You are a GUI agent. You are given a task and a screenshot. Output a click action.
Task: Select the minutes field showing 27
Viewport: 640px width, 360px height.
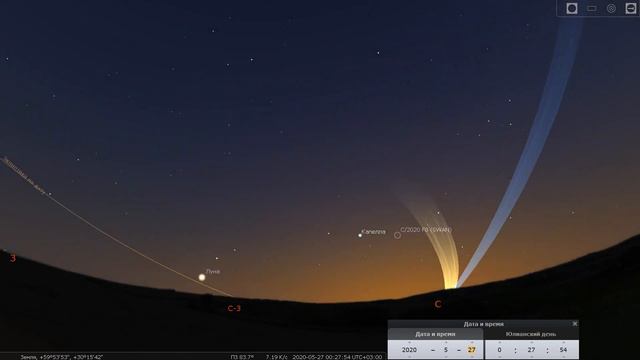(x=531, y=350)
